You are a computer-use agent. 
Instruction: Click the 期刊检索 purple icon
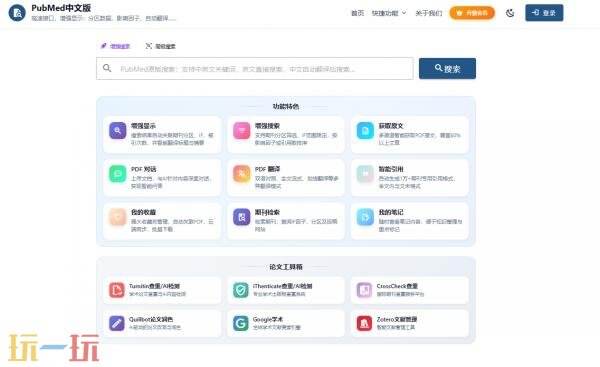[x=241, y=217]
